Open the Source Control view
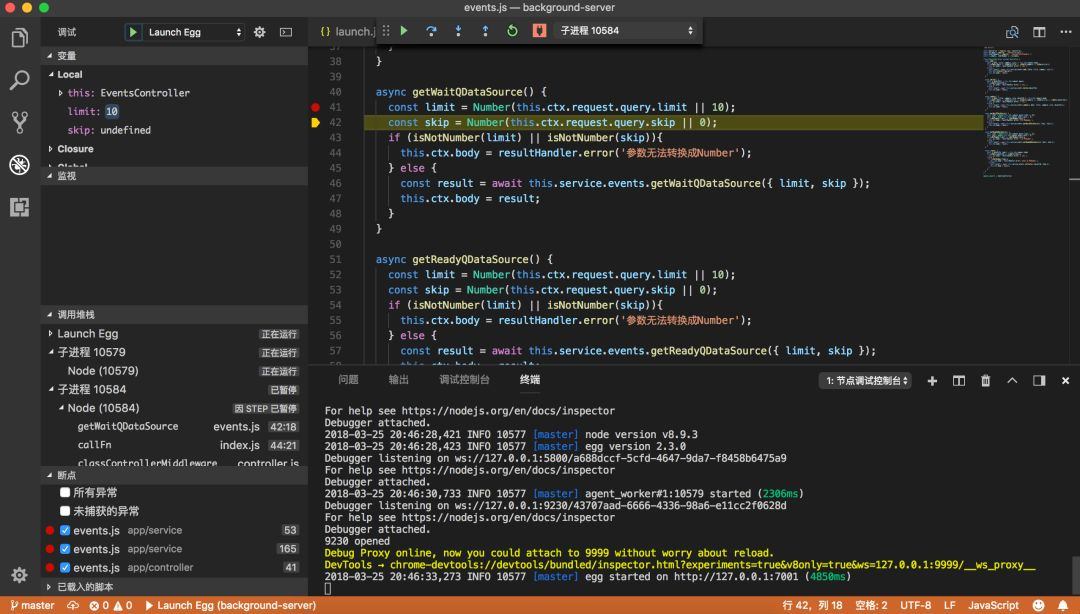 [19, 123]
